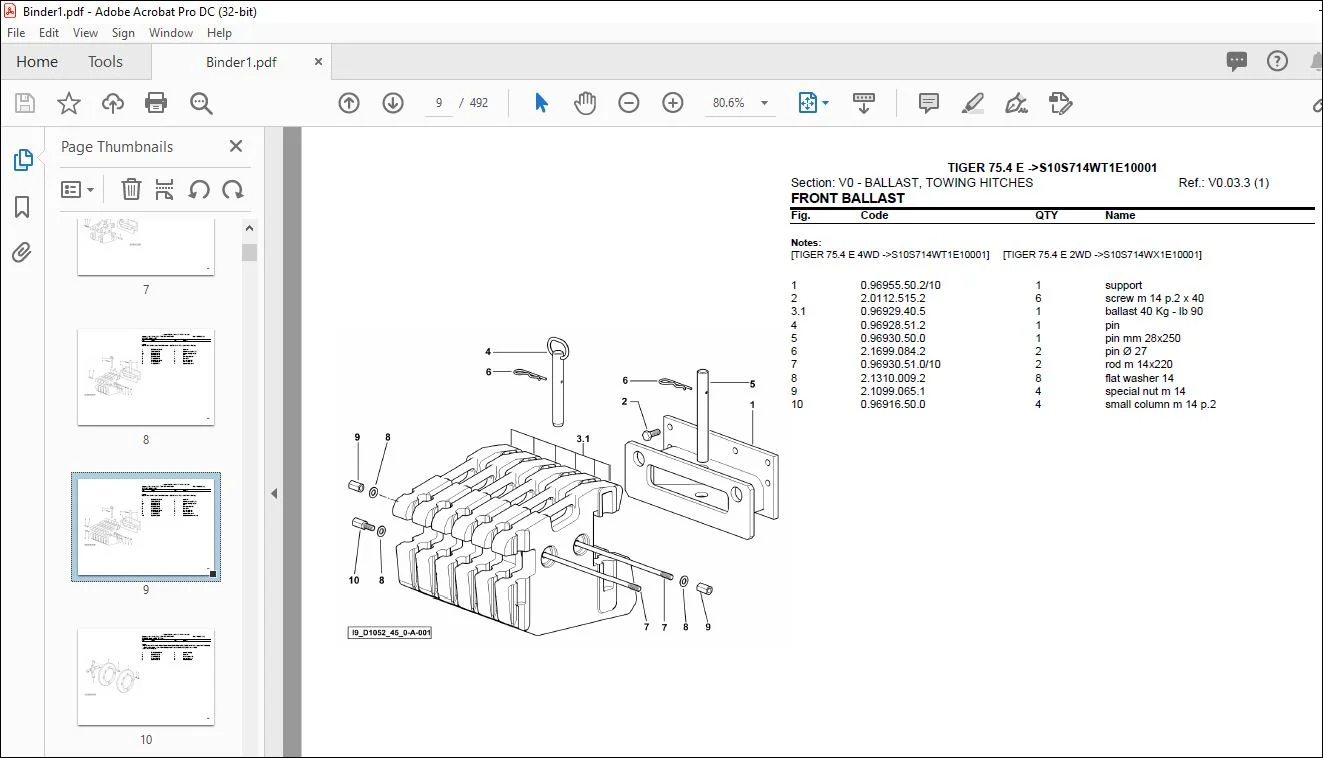Open the Page Thumbnails pane icon
The height and width of the screenshot is (758, 1323).
coord(22,160)
